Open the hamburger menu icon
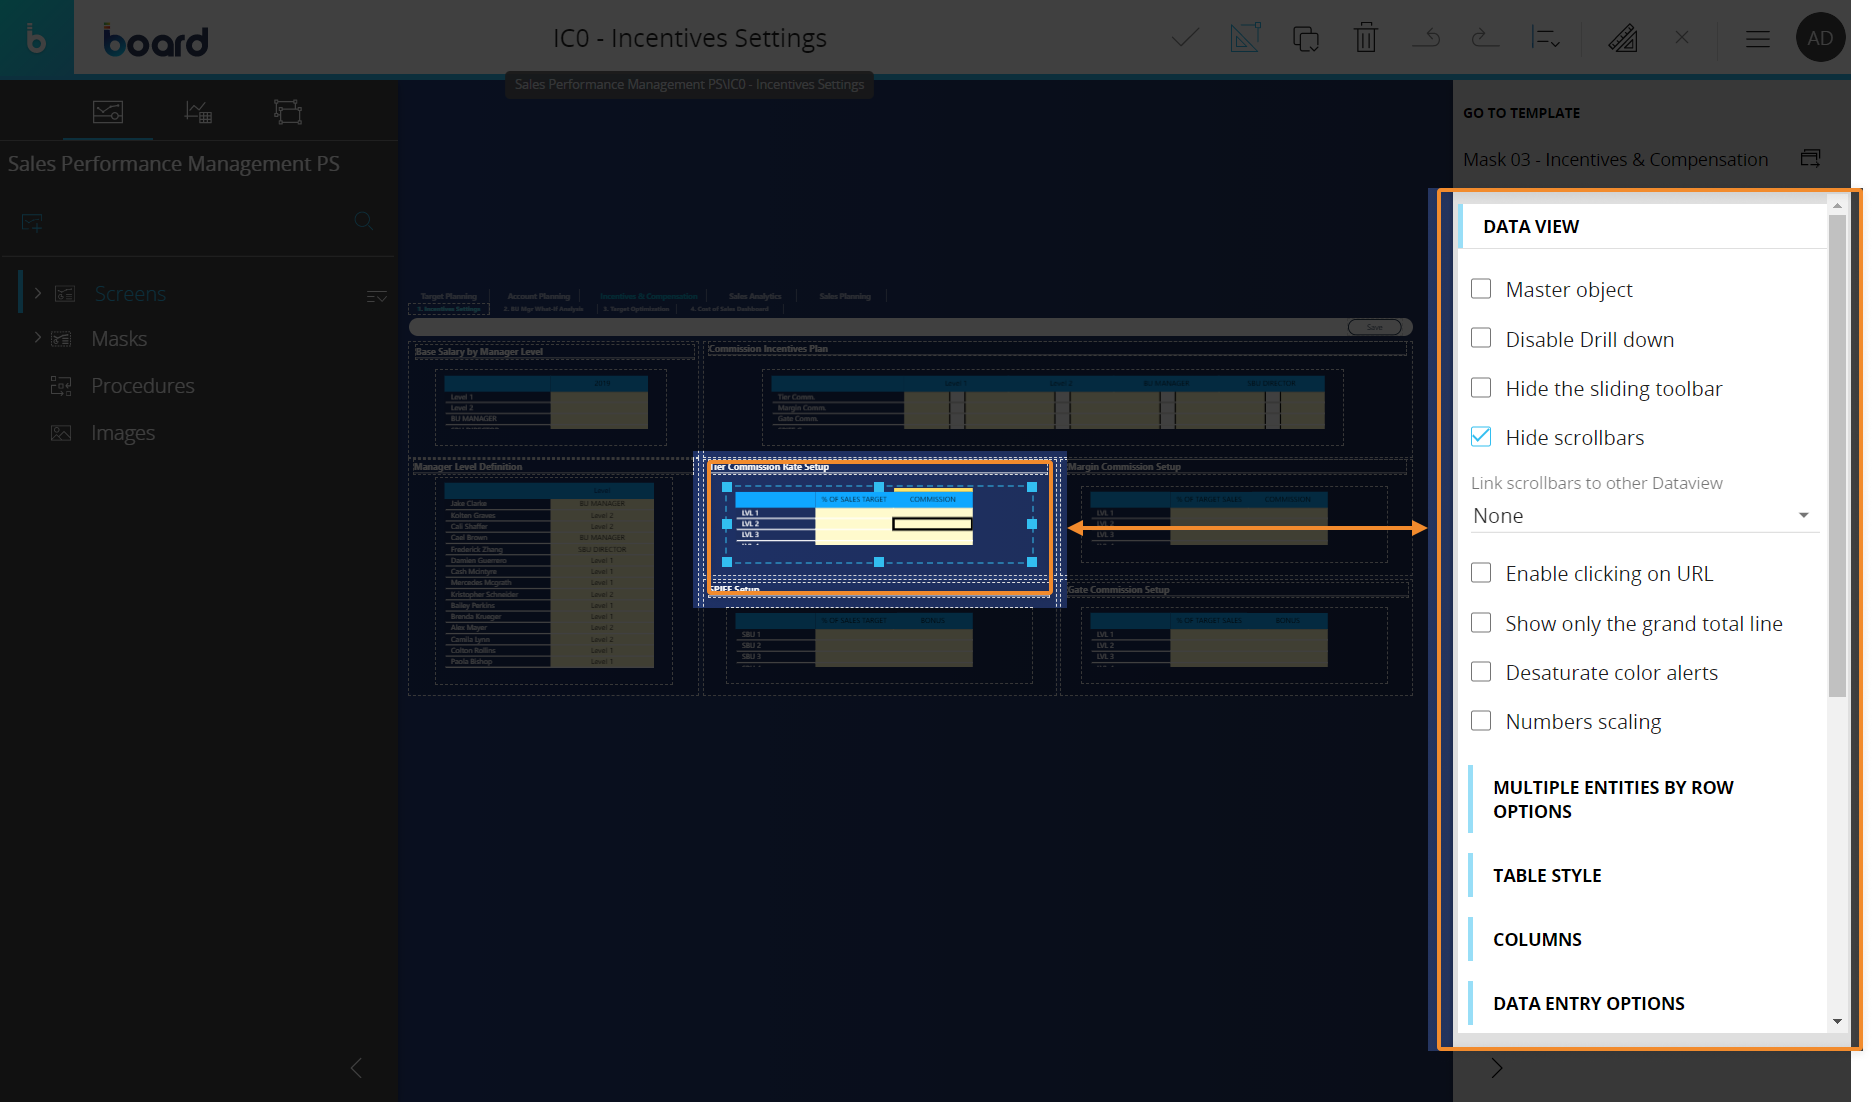Screen dimensions: 1873x1102 pos(1757,39)
